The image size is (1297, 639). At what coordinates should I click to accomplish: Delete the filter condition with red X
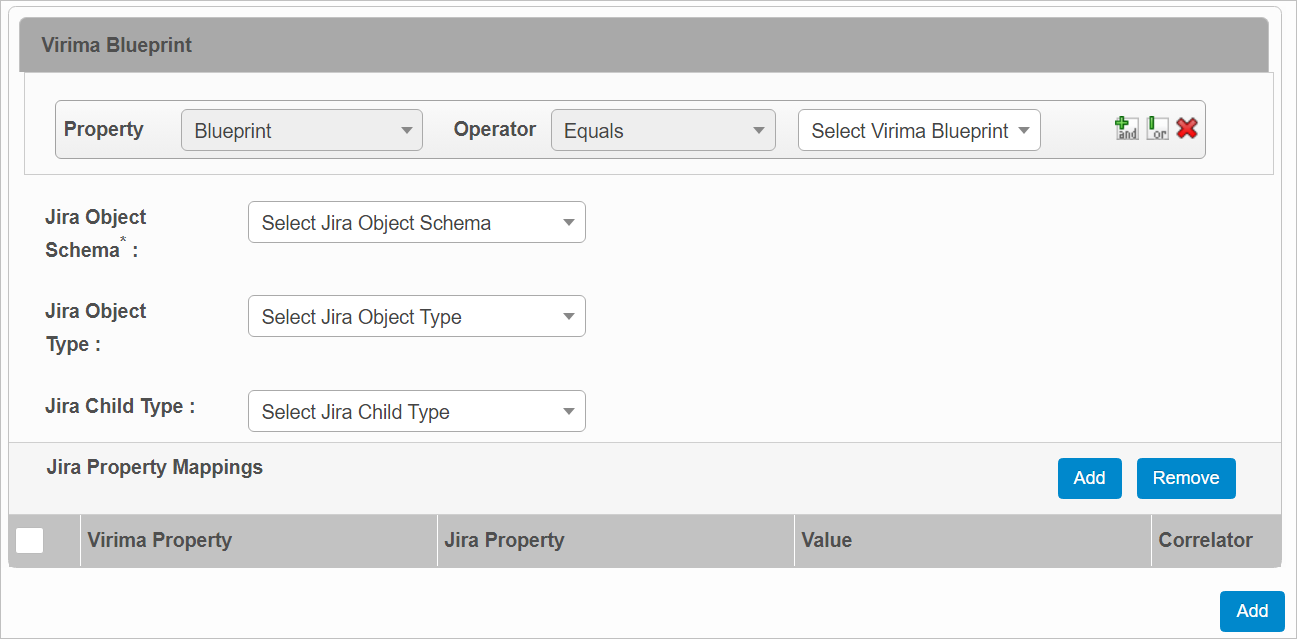[1187, 128]
